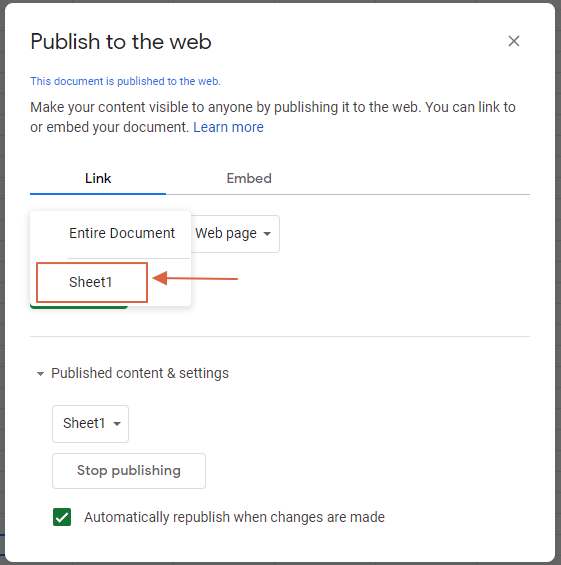Choose Entire Document from the open list
Screen dimensions: 561x565
[x=121, y=233]
